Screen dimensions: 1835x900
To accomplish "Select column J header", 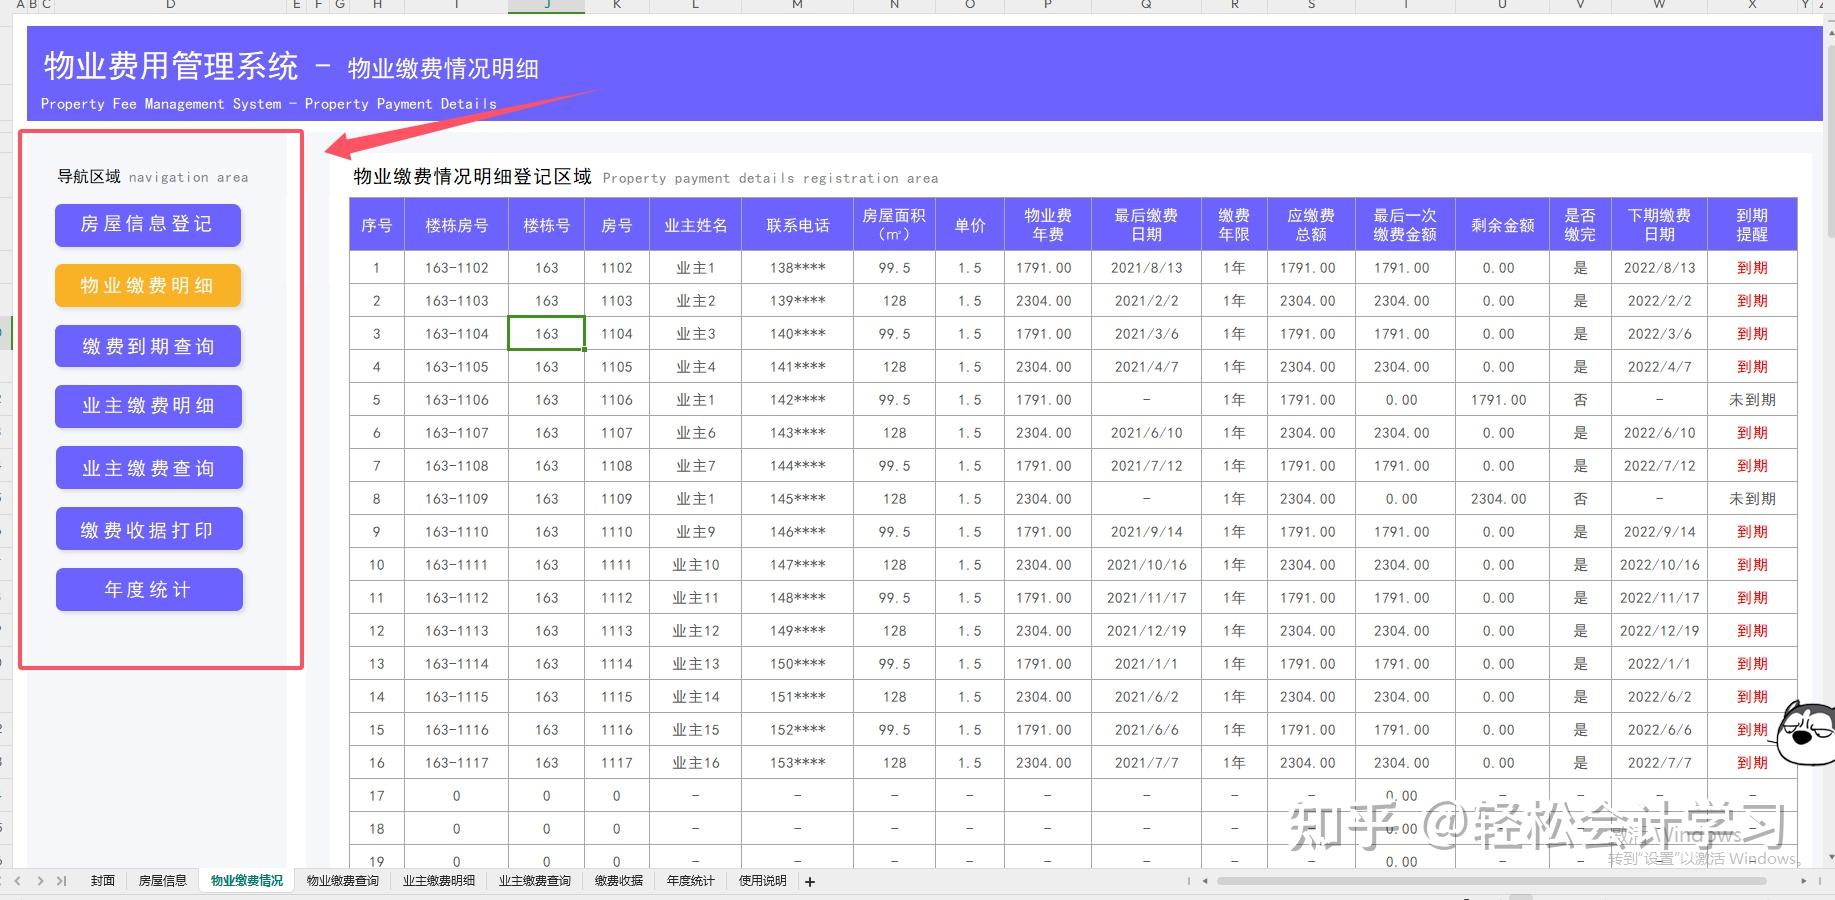I will tap(547, 6).
